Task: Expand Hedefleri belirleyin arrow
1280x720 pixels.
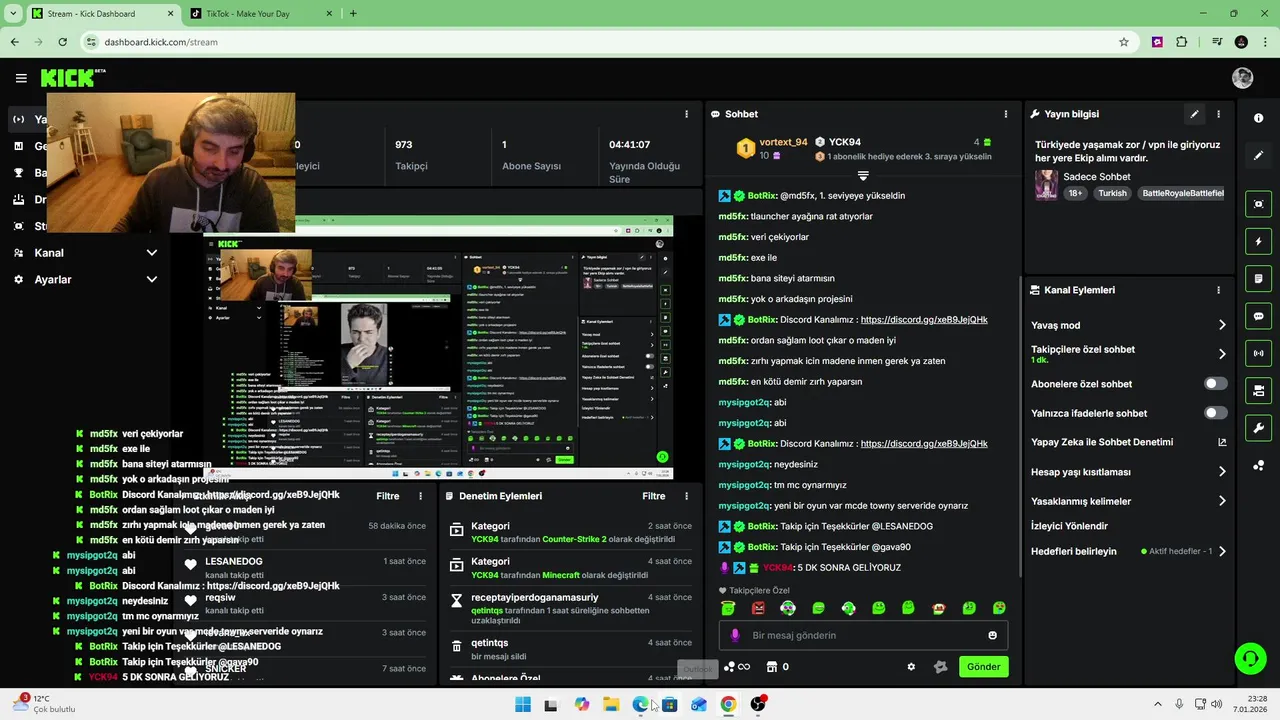Action: (x=1222, y=551)
